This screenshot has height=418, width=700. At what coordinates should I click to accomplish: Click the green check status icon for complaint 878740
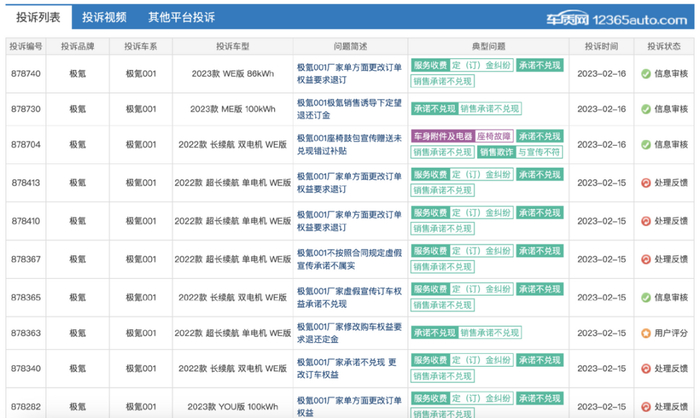click(646, 74)
